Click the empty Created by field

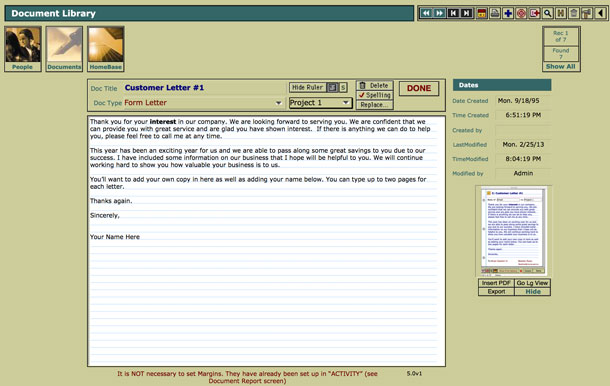pos(523,130)
